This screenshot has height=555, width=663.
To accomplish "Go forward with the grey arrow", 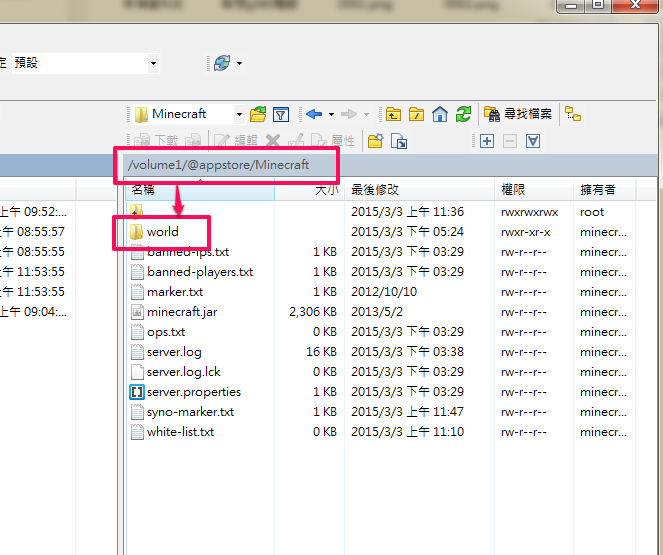I will 349,114.
